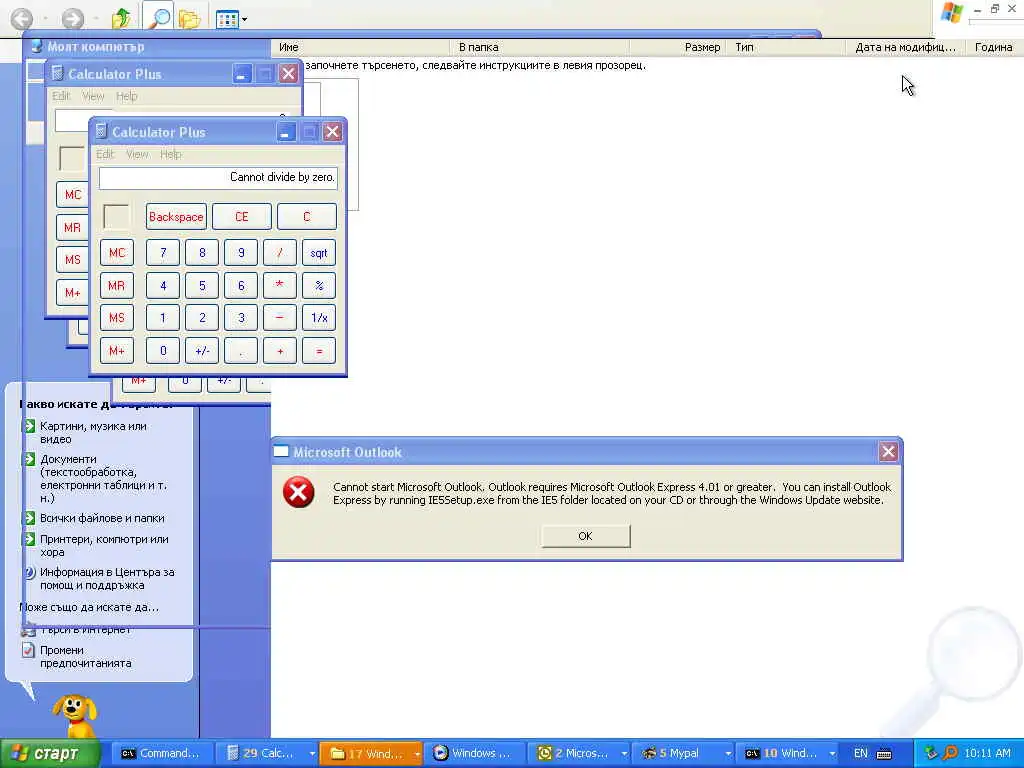The height and width of the screenshot is (768, 1024).
Task: Click front Calculator Plus title bar icon
Action: coord(101,131)
